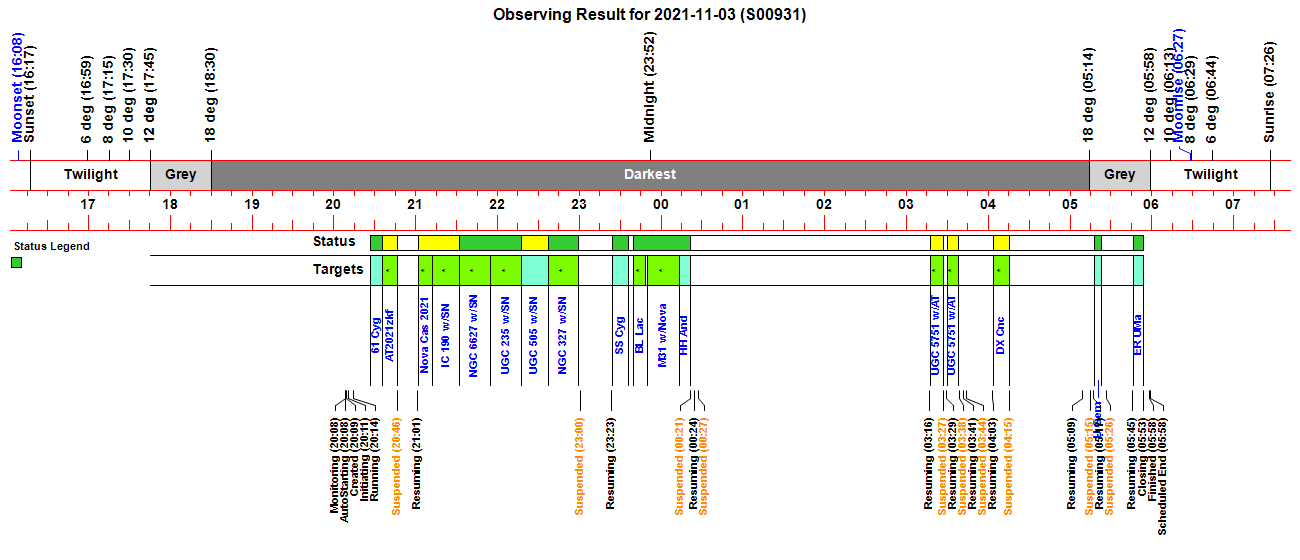Click hour label 00 on time axis

click(x=660, y=205)
